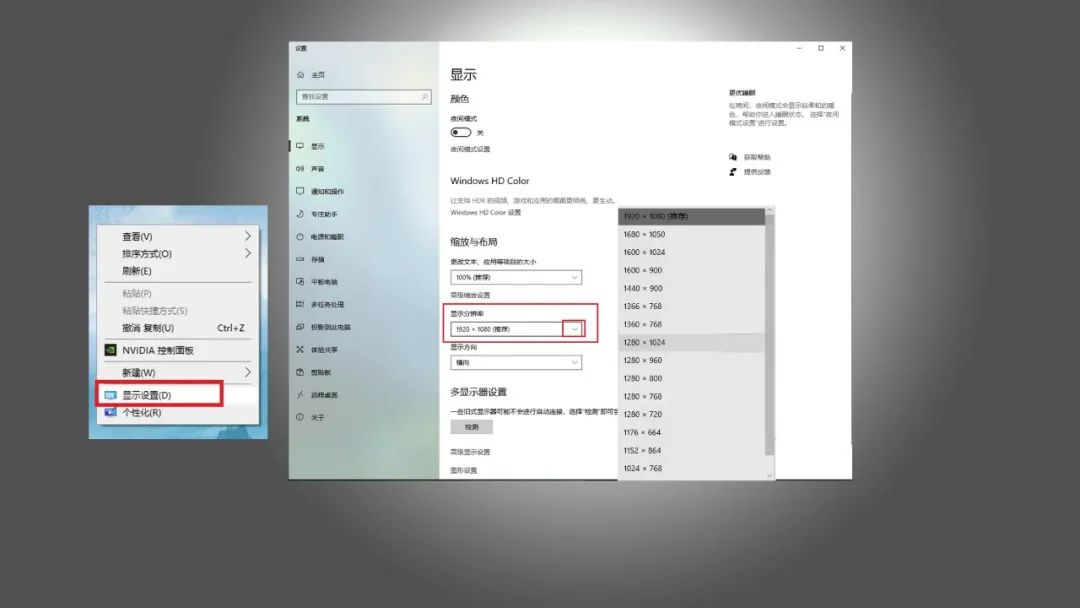
Task: Select 1360 × 768 resolution option
Action: click(x=692, y=324)
